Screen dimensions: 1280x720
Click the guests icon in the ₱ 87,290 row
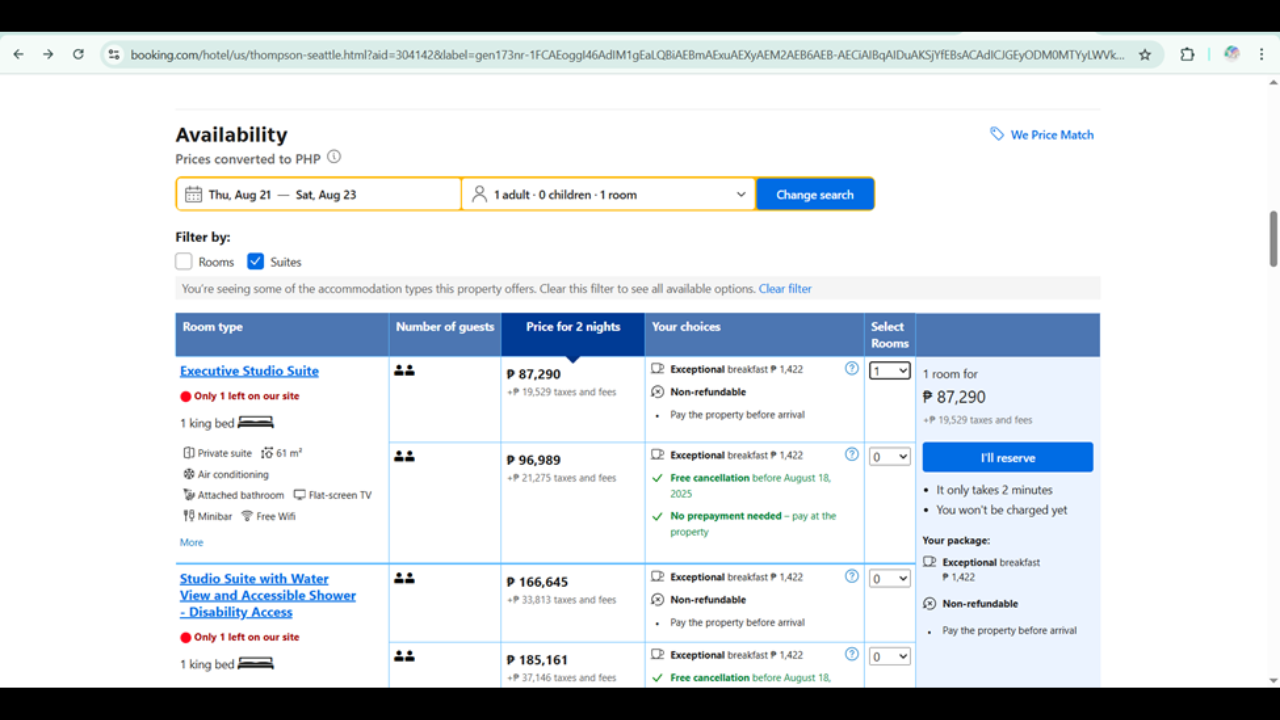click(404, 370)
